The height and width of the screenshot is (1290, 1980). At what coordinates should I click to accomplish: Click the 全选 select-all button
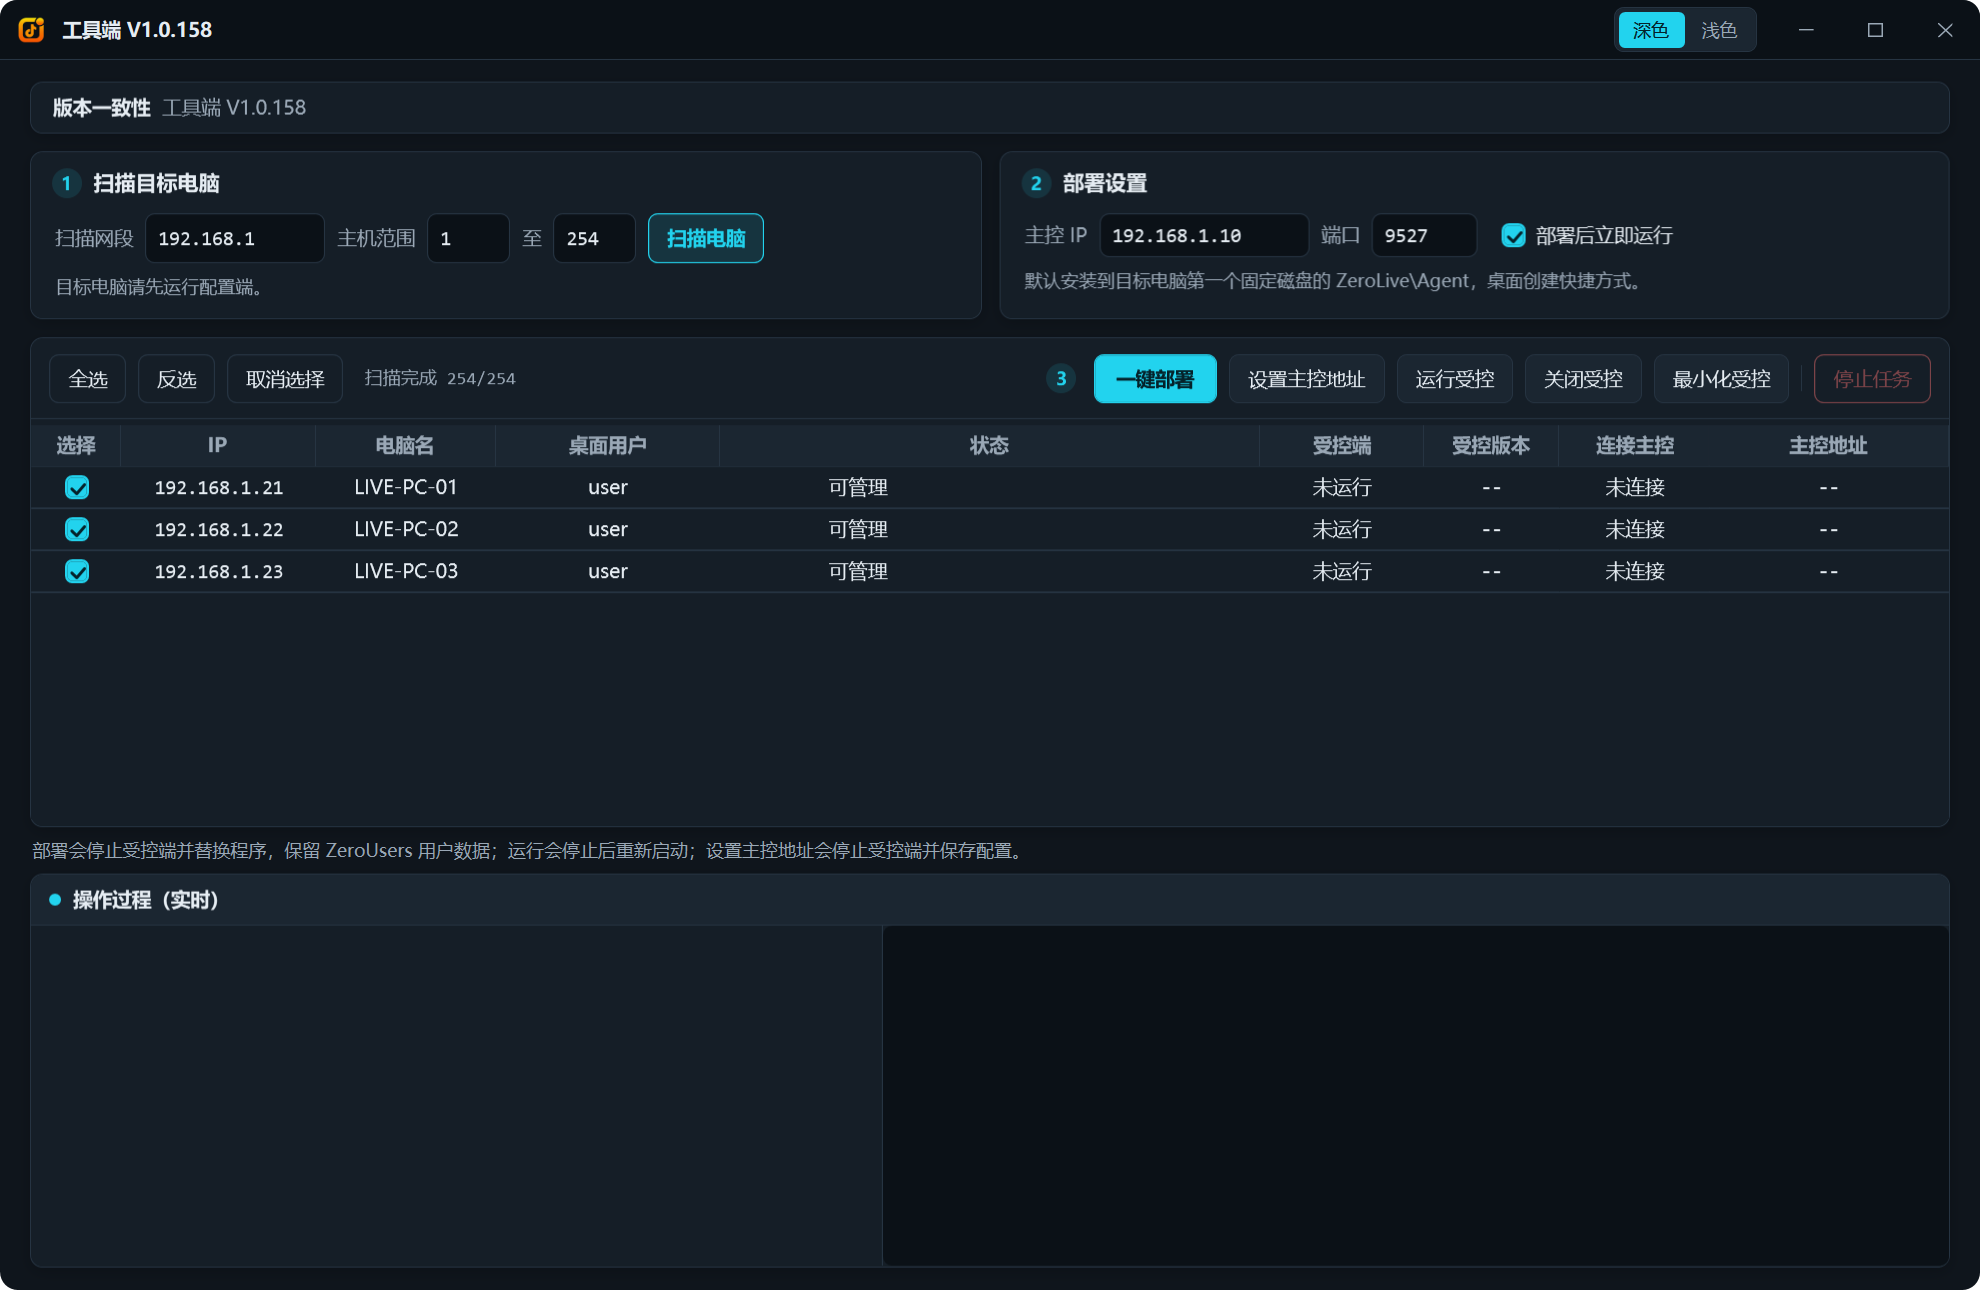coord(88,379)
